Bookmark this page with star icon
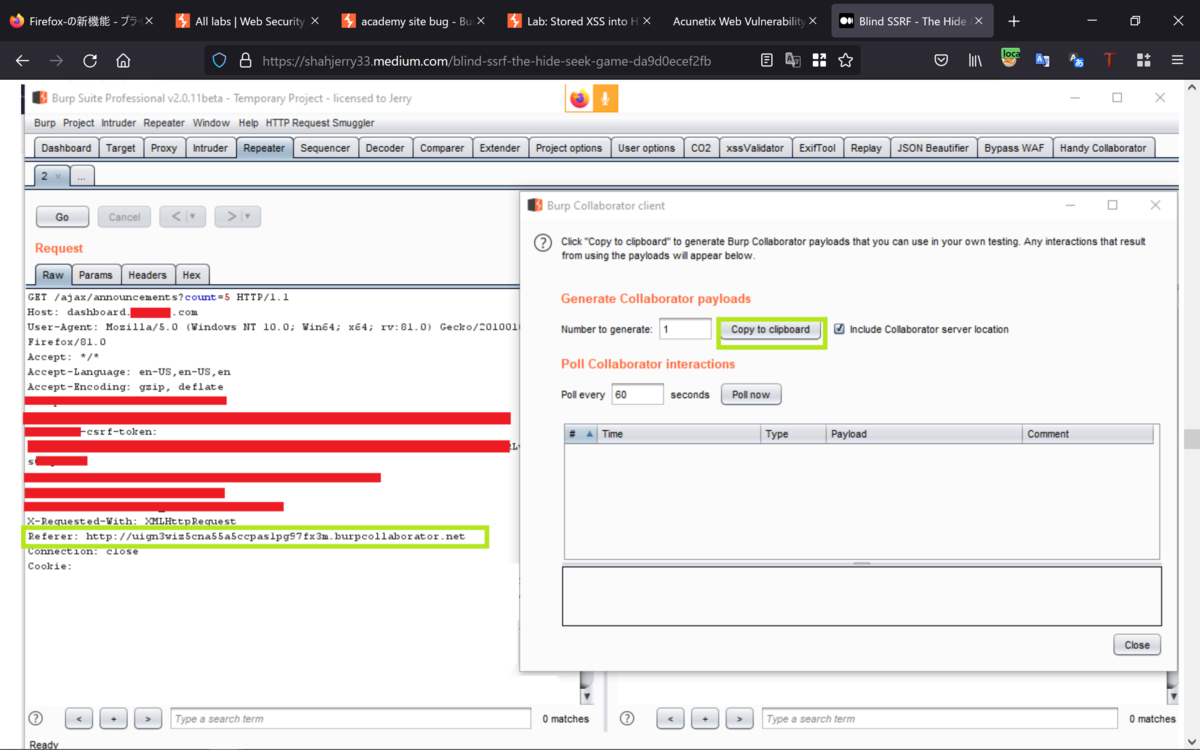 point(846,61)
